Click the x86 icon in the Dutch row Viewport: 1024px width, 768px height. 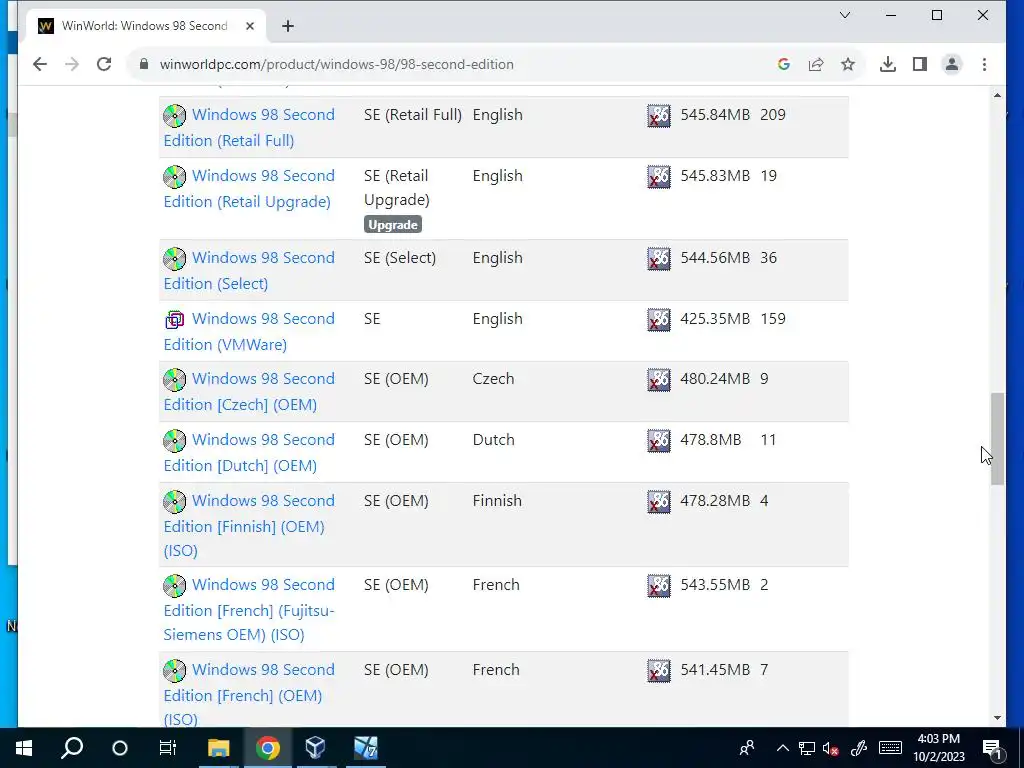tap(659, 441)
